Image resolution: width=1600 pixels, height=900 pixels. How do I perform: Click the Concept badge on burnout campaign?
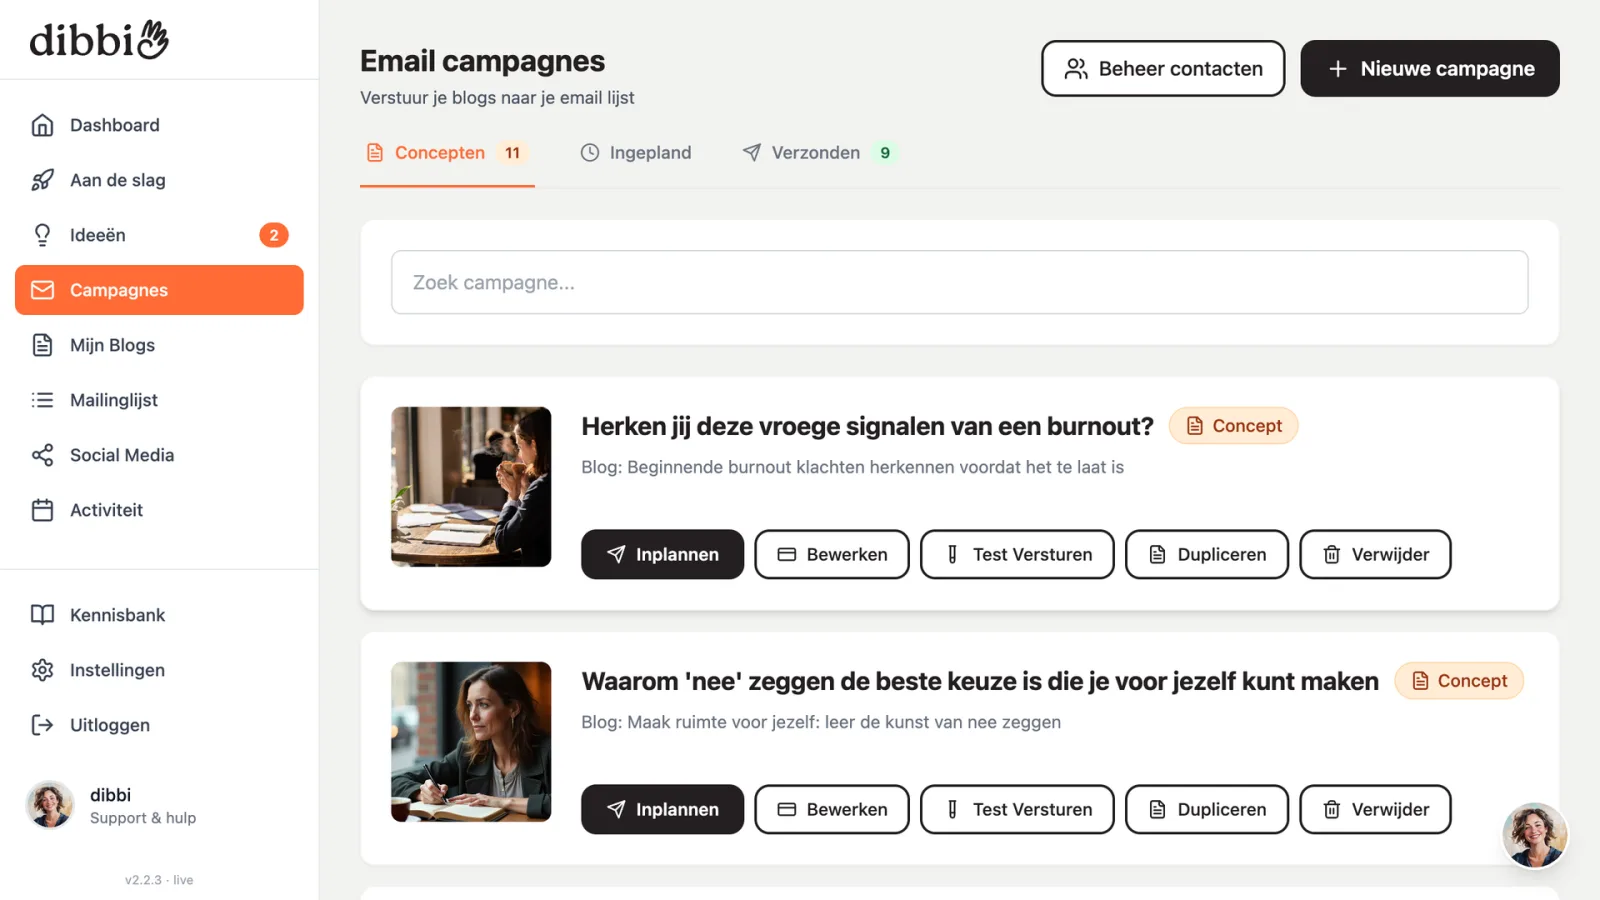(1234, 426)
